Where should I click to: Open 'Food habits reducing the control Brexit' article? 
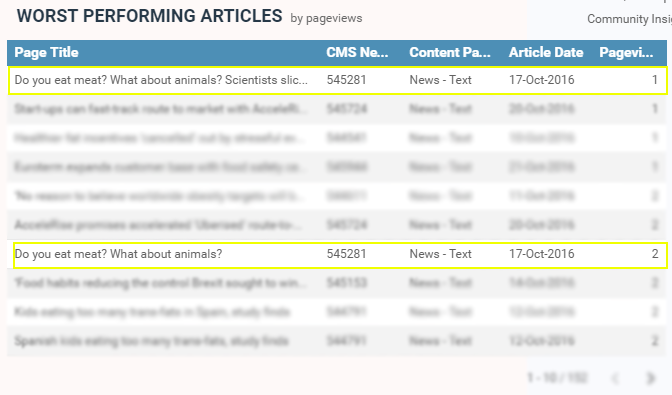[160, 283]
